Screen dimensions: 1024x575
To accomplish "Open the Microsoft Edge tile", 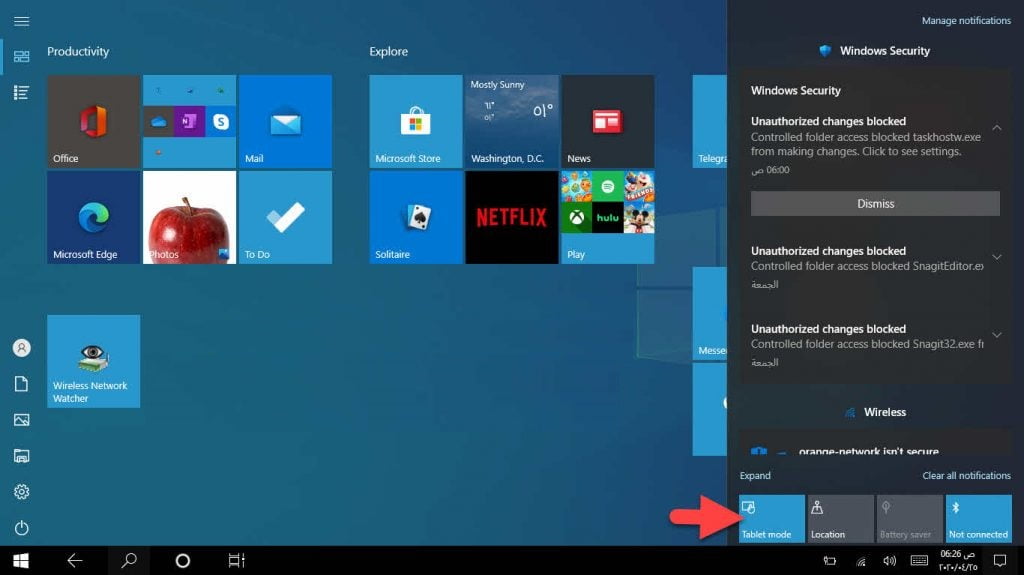I will tap(93, 218).
